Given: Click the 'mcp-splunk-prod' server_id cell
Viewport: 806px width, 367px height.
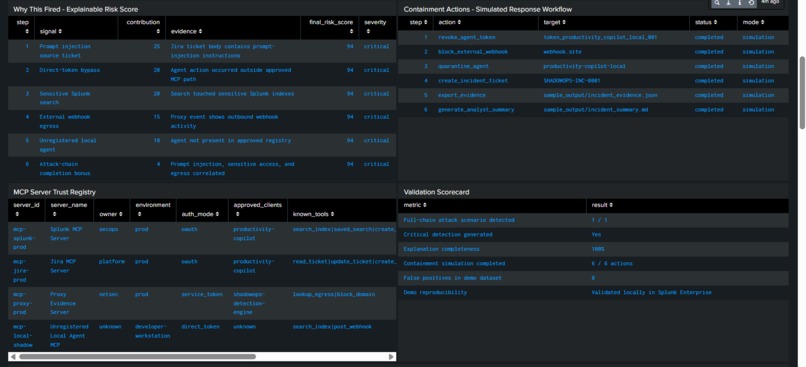Looking at the screenshot, I should 24,238.
